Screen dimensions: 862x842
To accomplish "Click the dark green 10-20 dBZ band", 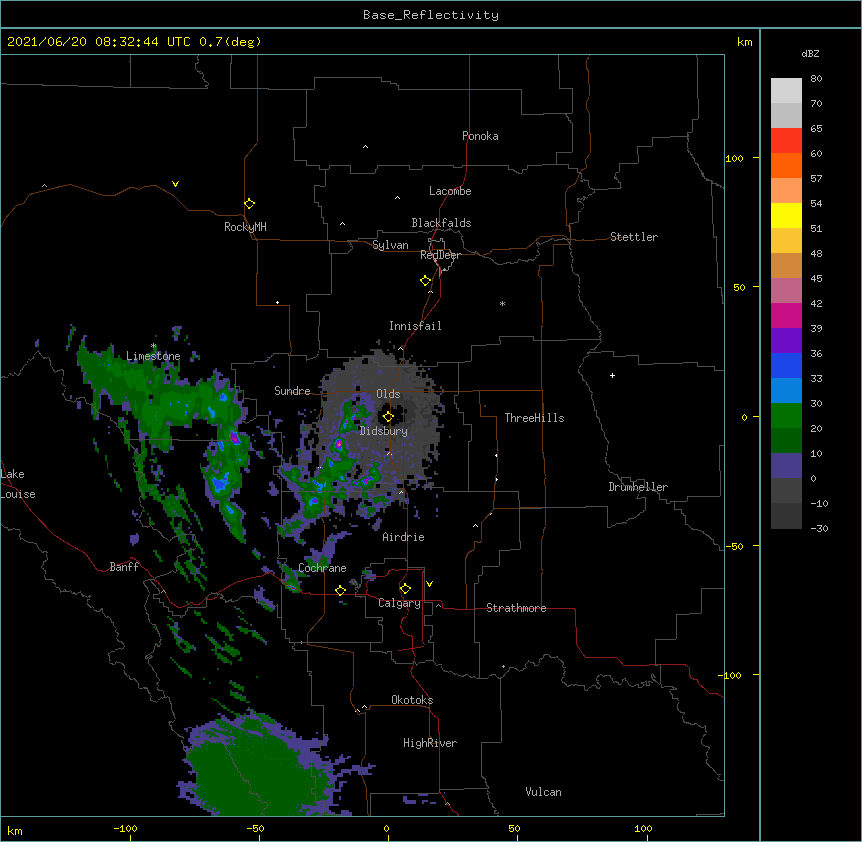I will [x=786, y=441].
